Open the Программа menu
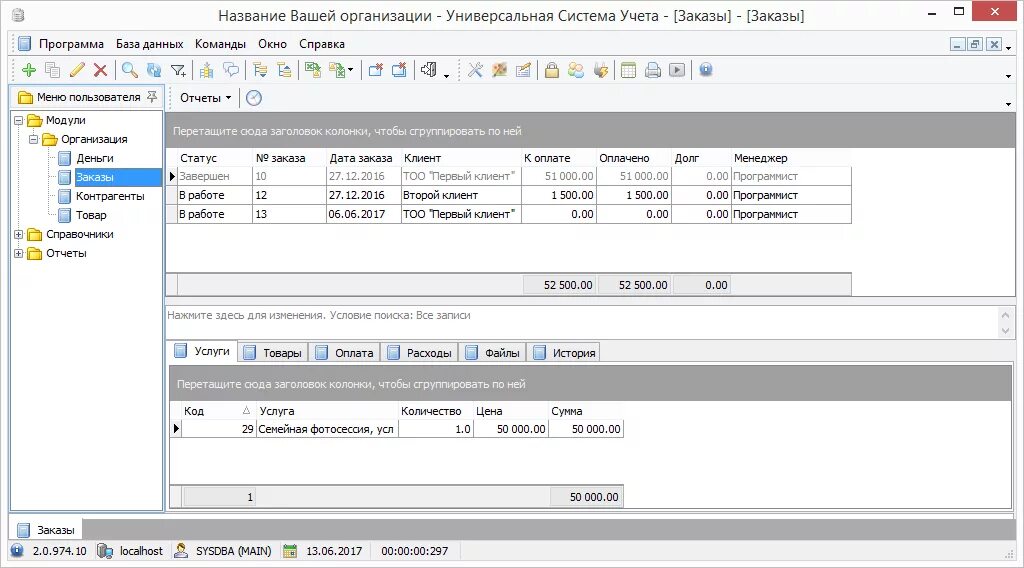This screenshot has width=1024, height=568. coord(71,44)
